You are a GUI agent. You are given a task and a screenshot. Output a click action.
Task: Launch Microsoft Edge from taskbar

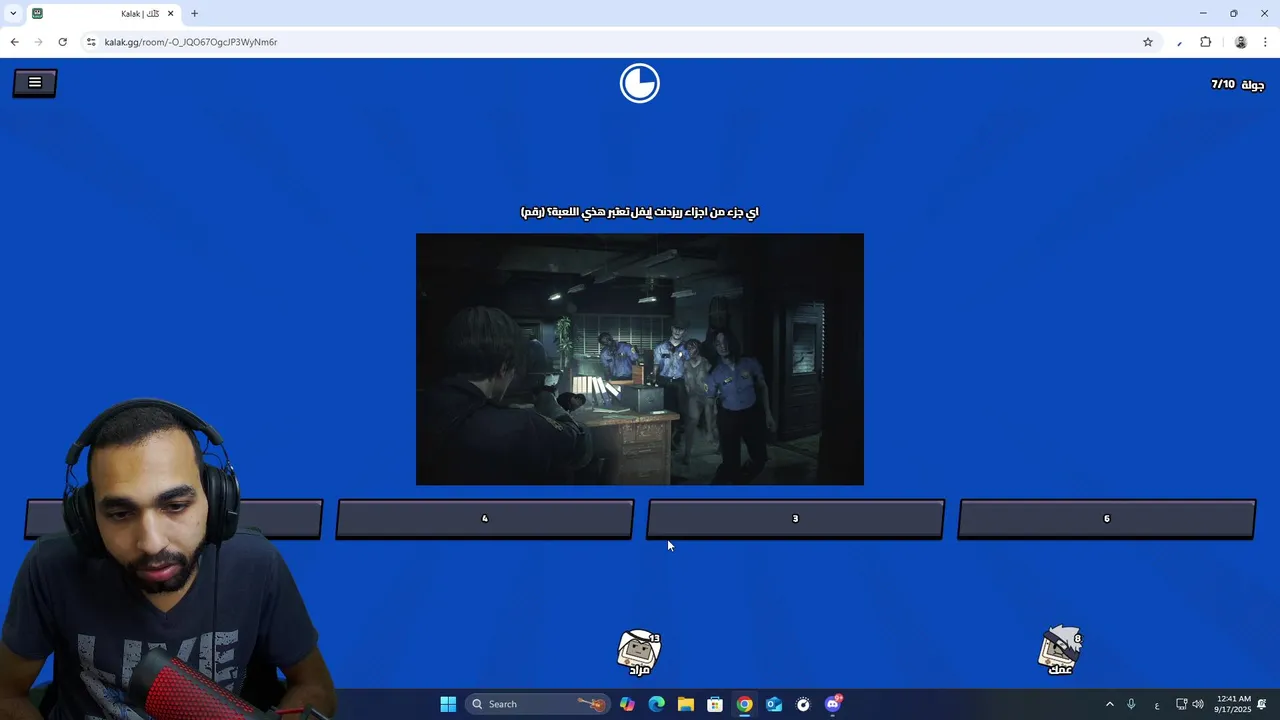[656, 704]
